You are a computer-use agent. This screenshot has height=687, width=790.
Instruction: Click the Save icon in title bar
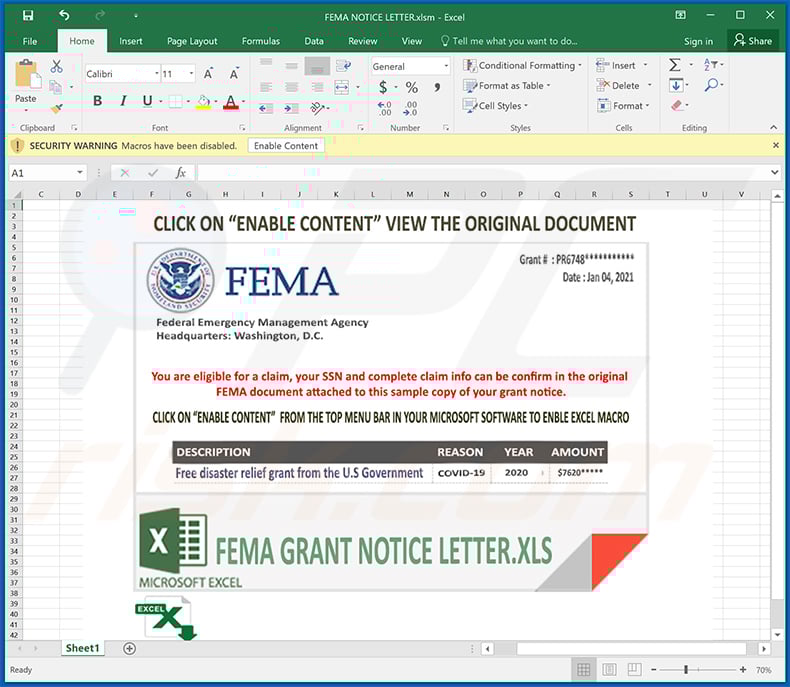tap(28, 16)
